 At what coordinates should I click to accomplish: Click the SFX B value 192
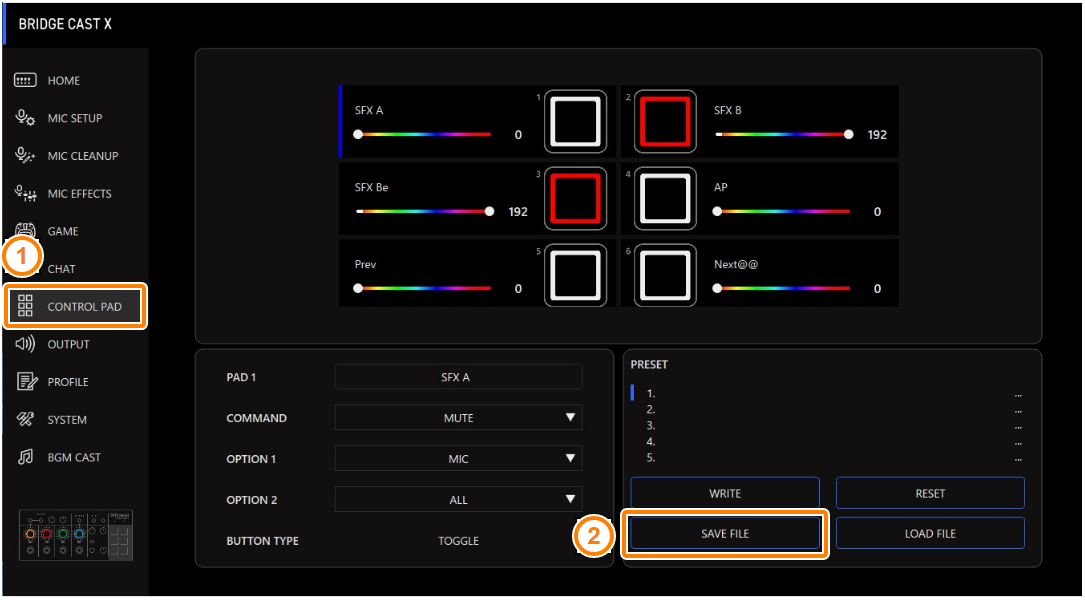click(x=877, y=135)
